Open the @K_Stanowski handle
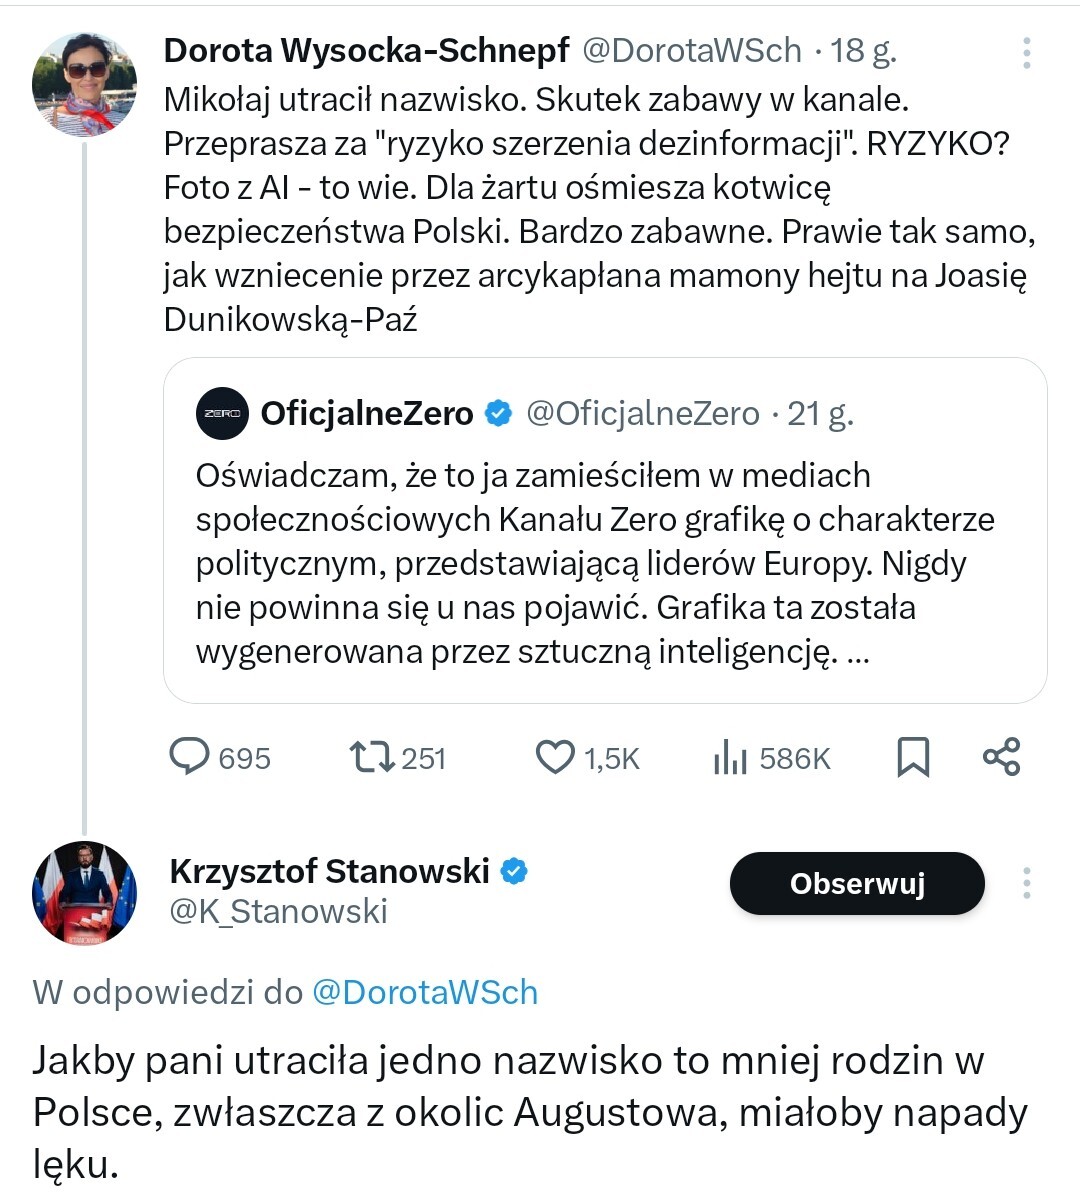The width and height of the screenshot is (1080, 1199). click(x=278, y=911)
